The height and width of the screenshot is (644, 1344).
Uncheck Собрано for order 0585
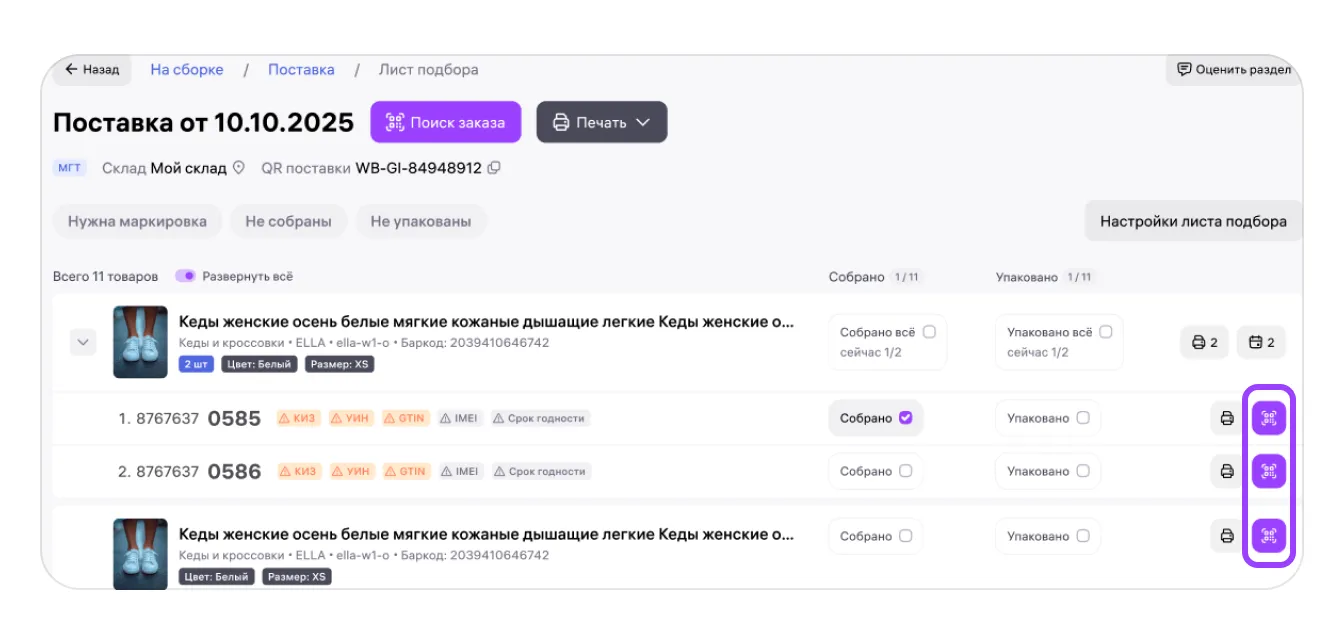(906, 418)
